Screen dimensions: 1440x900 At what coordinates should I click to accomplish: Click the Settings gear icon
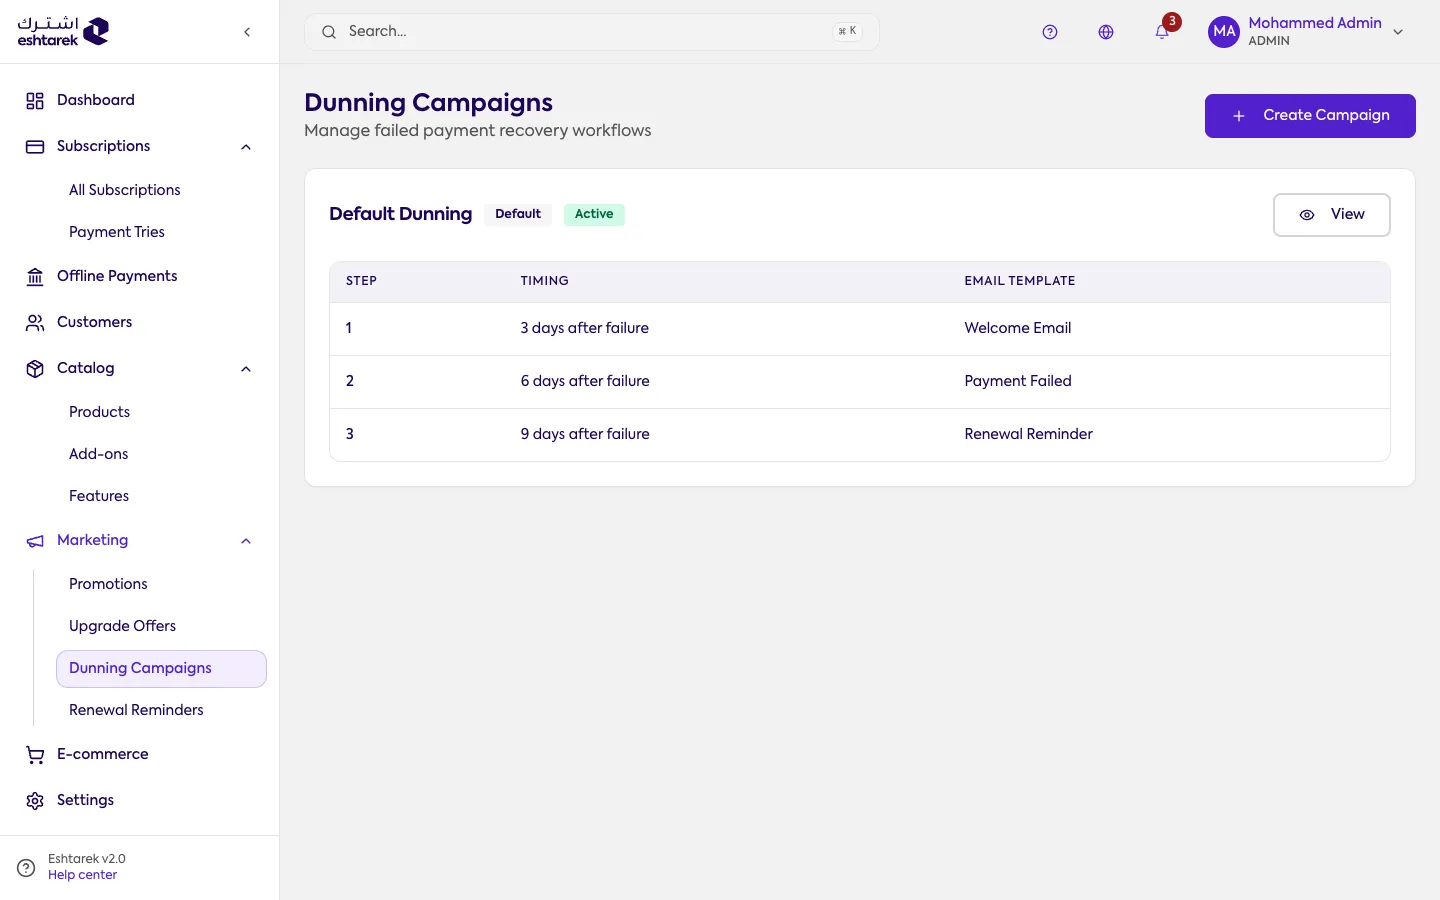[35, 801]
